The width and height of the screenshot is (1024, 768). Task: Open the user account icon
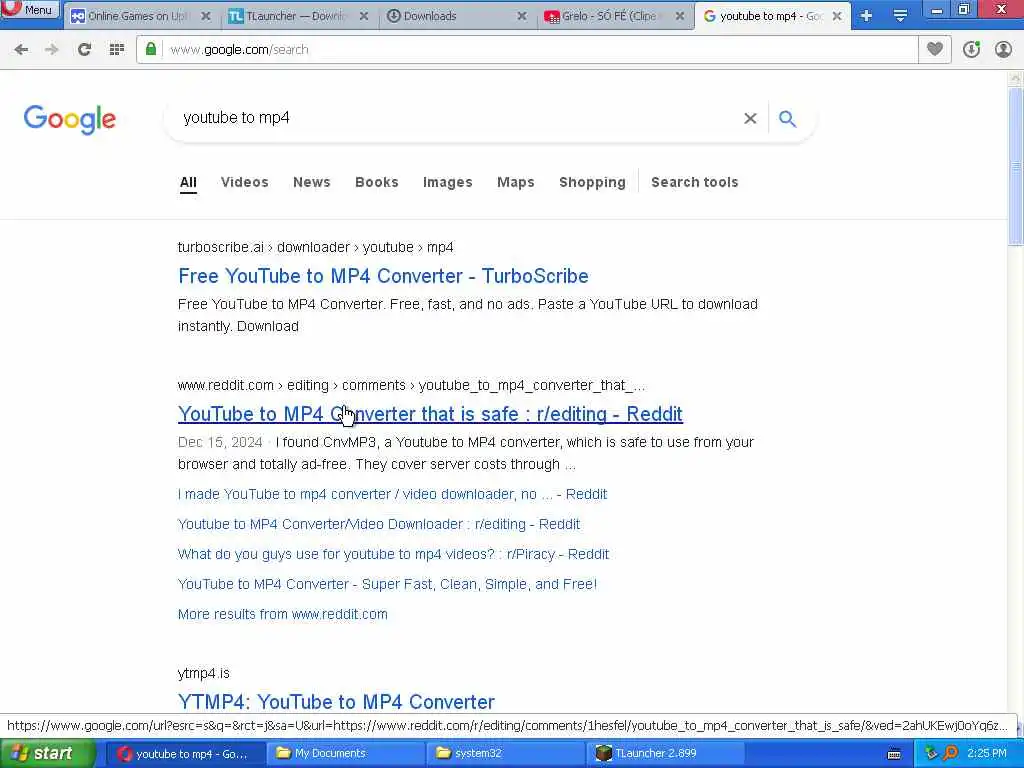1003,50
